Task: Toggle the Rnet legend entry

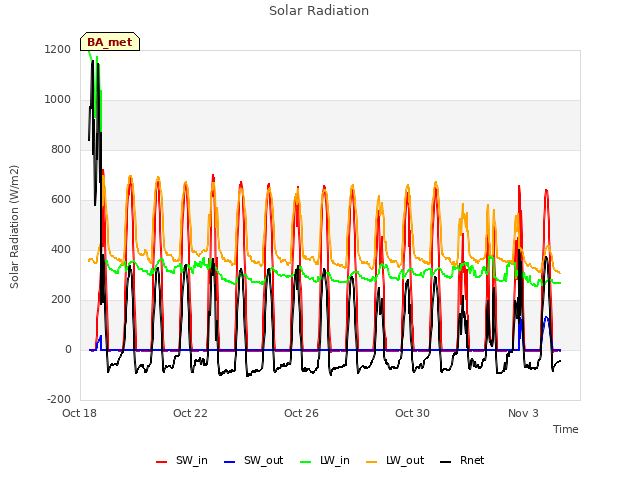Action: coord(462,460)
